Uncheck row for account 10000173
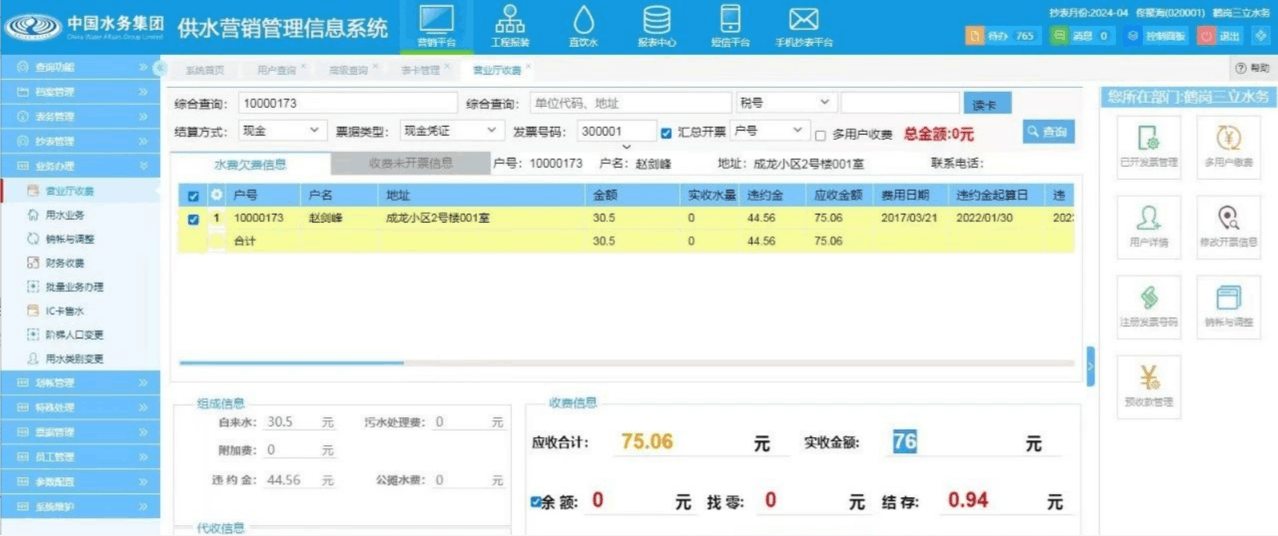The height and width of the screenshot is (536, 1278). point(194,218)
